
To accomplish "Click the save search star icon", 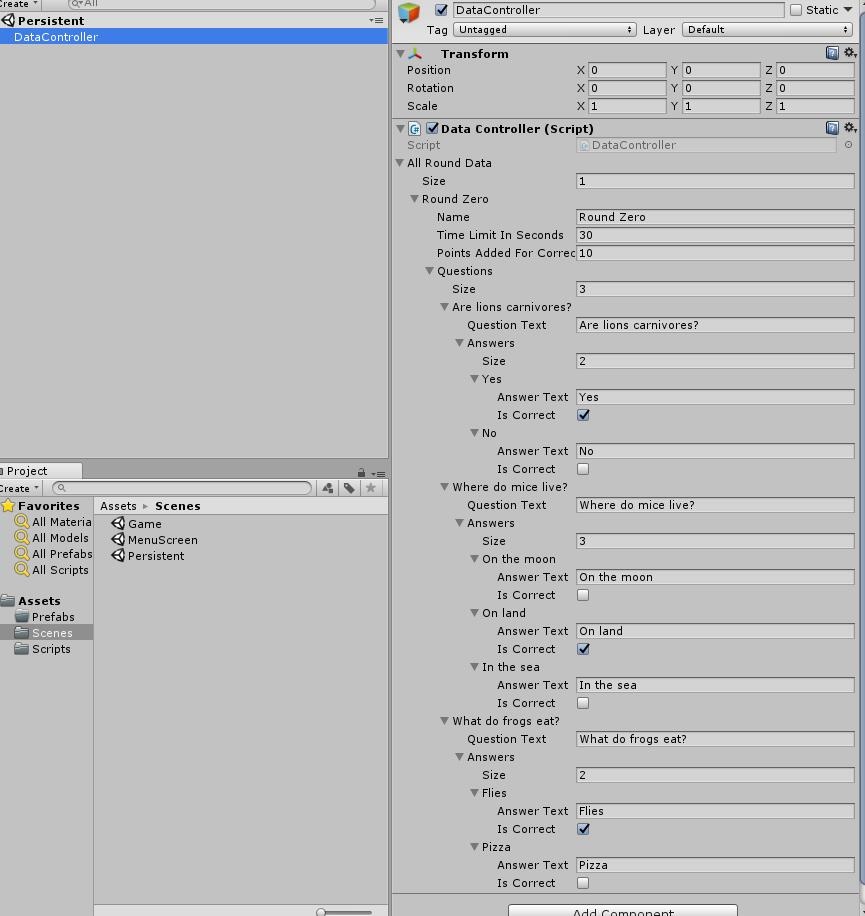I will 370,488.
